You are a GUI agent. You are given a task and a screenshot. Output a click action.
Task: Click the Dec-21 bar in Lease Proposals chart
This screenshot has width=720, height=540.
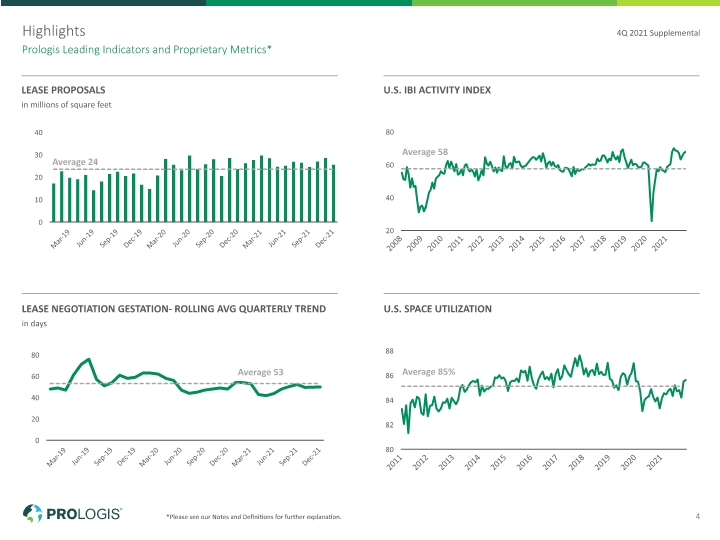click(333, 193)
